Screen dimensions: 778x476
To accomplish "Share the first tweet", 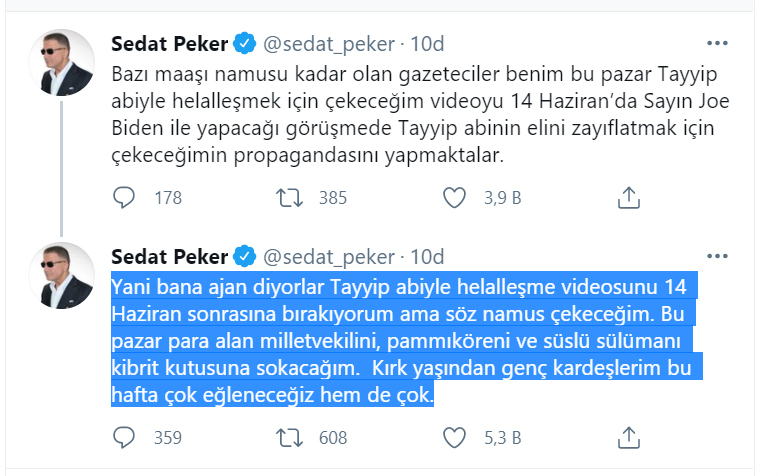I will click(628, 197).
